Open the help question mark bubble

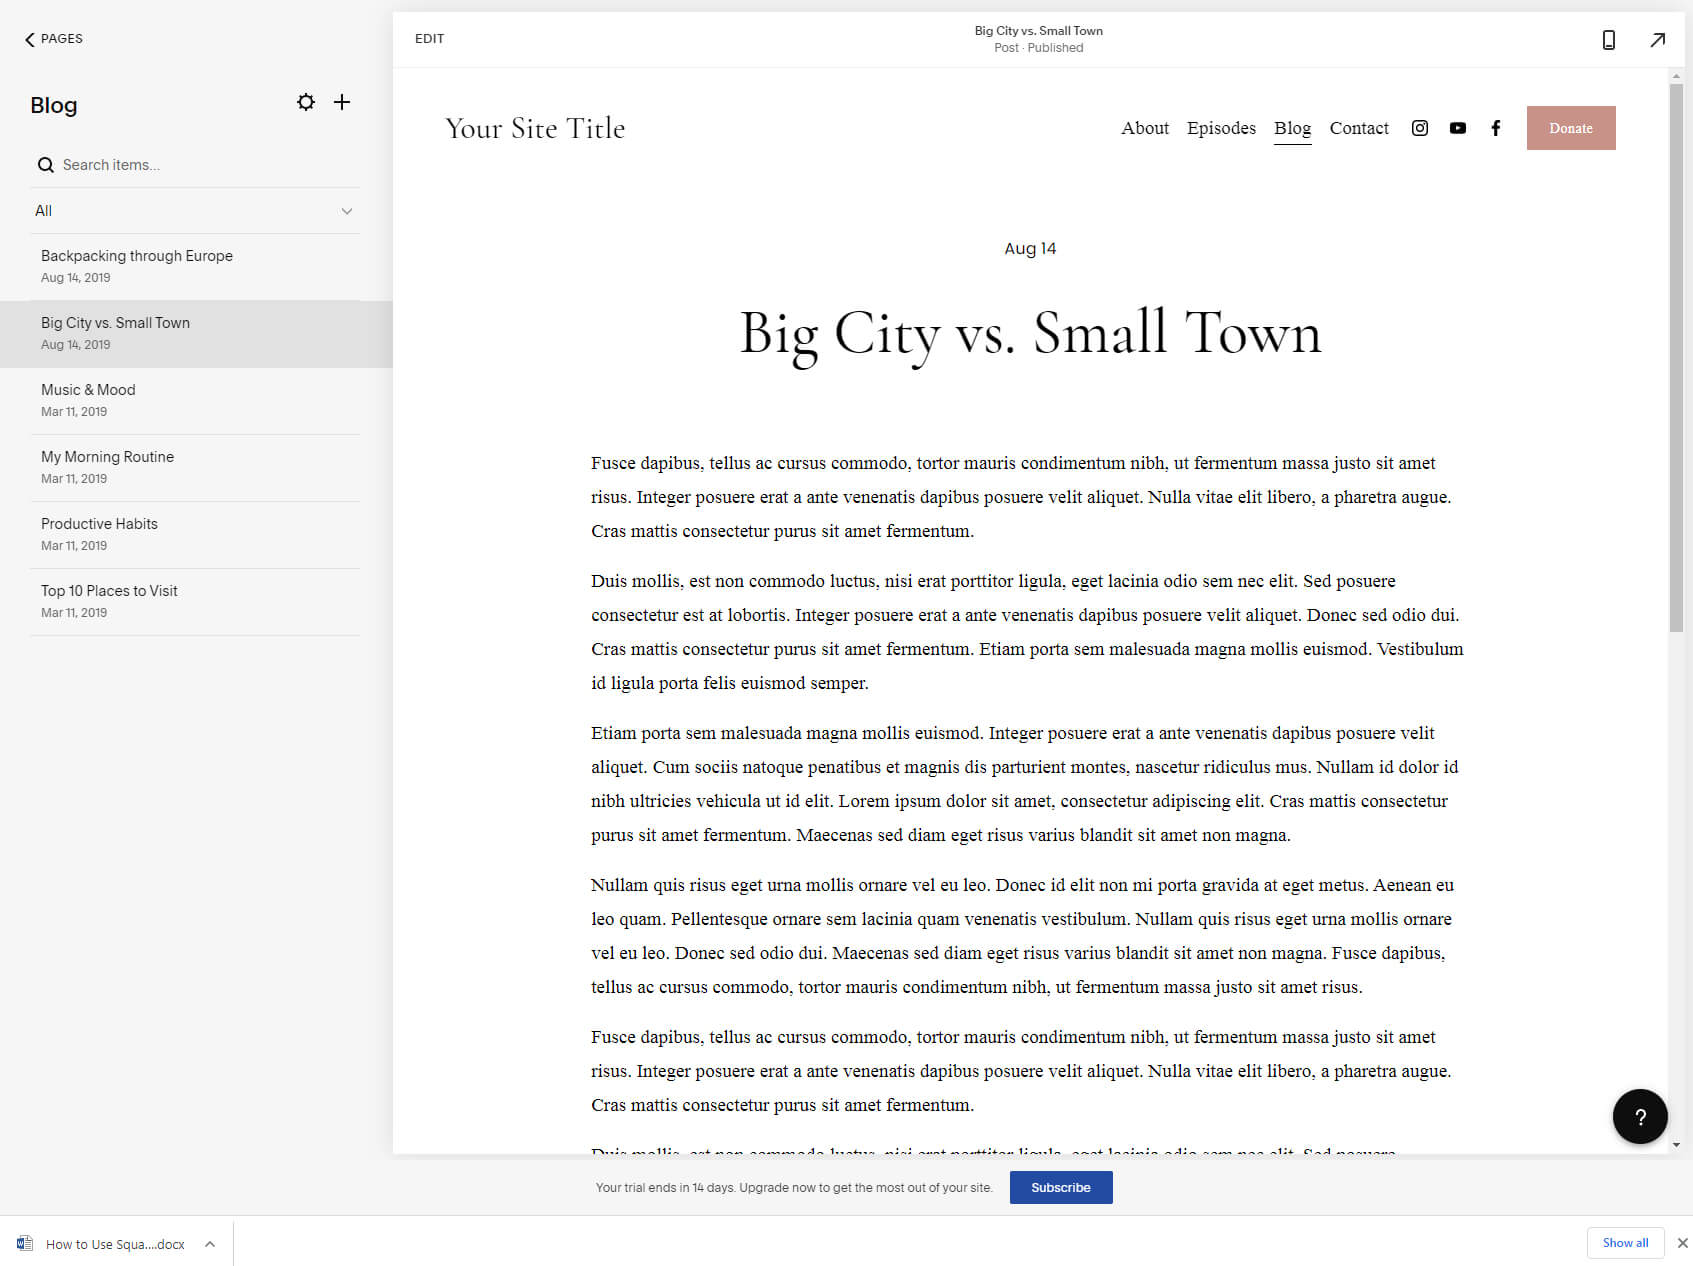(x=1640, y=1116)
